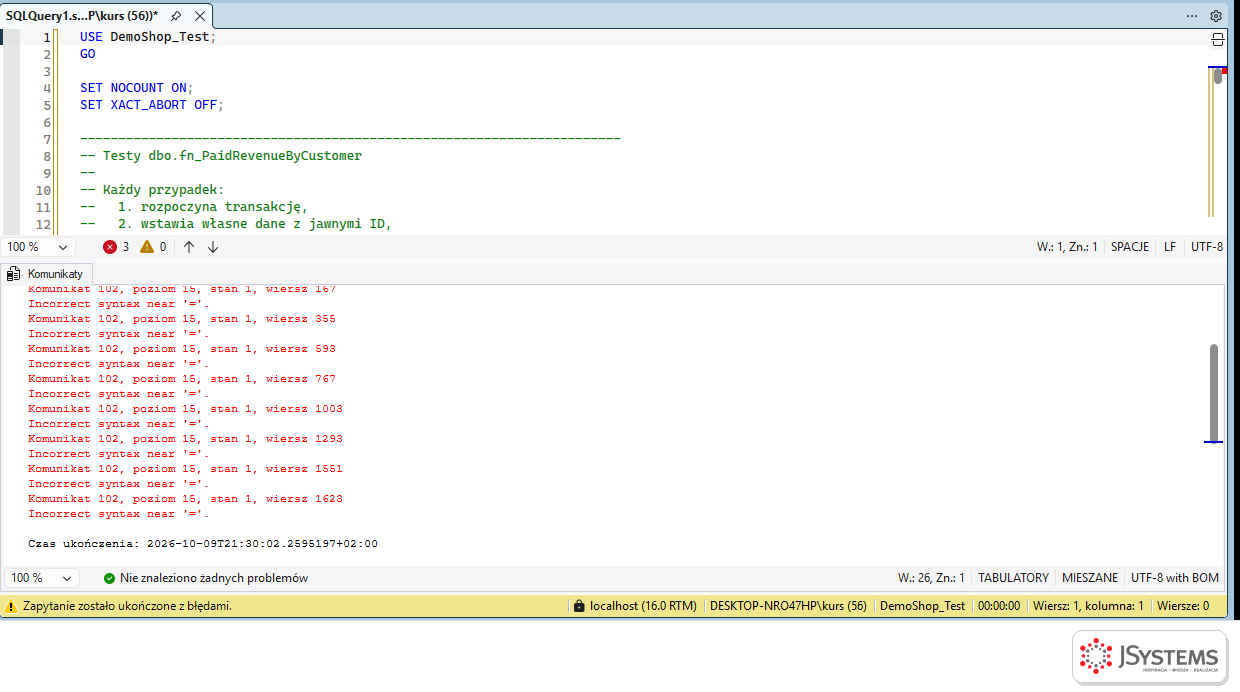The image size is (1240, 692).
Task: Click the W.: 1, Zn.: 1 position indicator
Action: (1067, 247)
